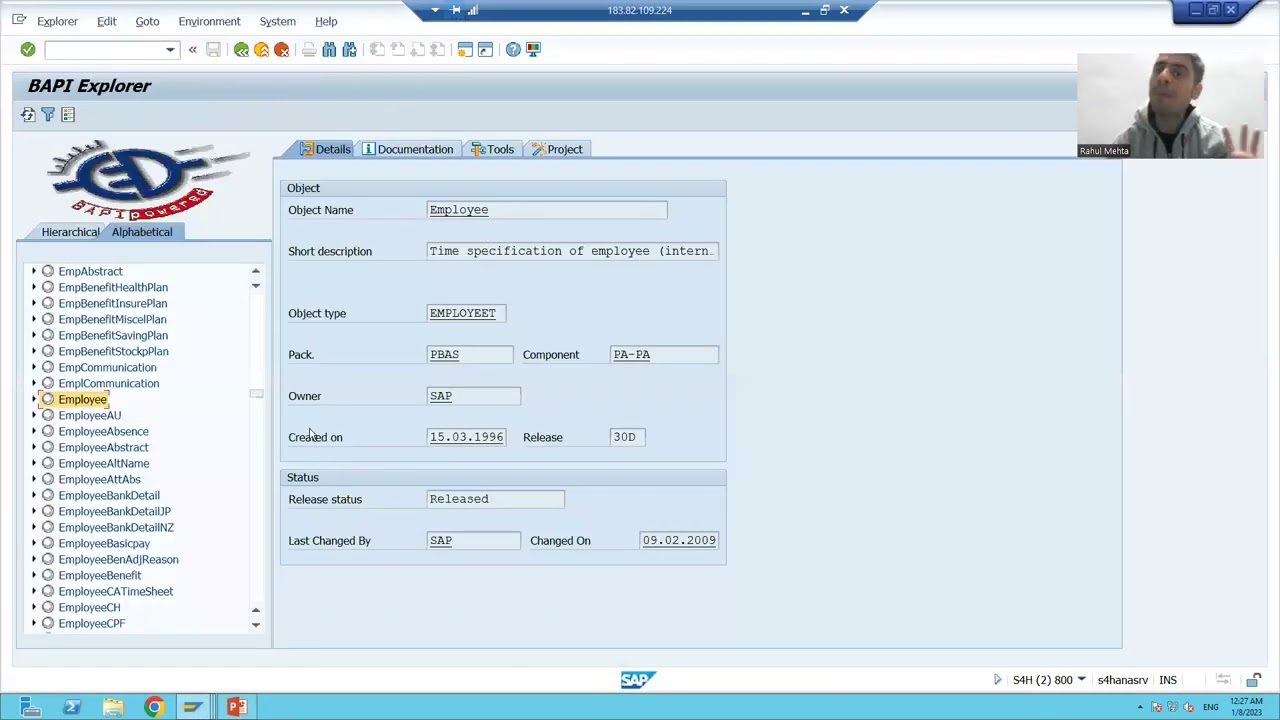Select EmployeeBasicpay in the tree
The image size is (1280, 720).
point(104,543)
